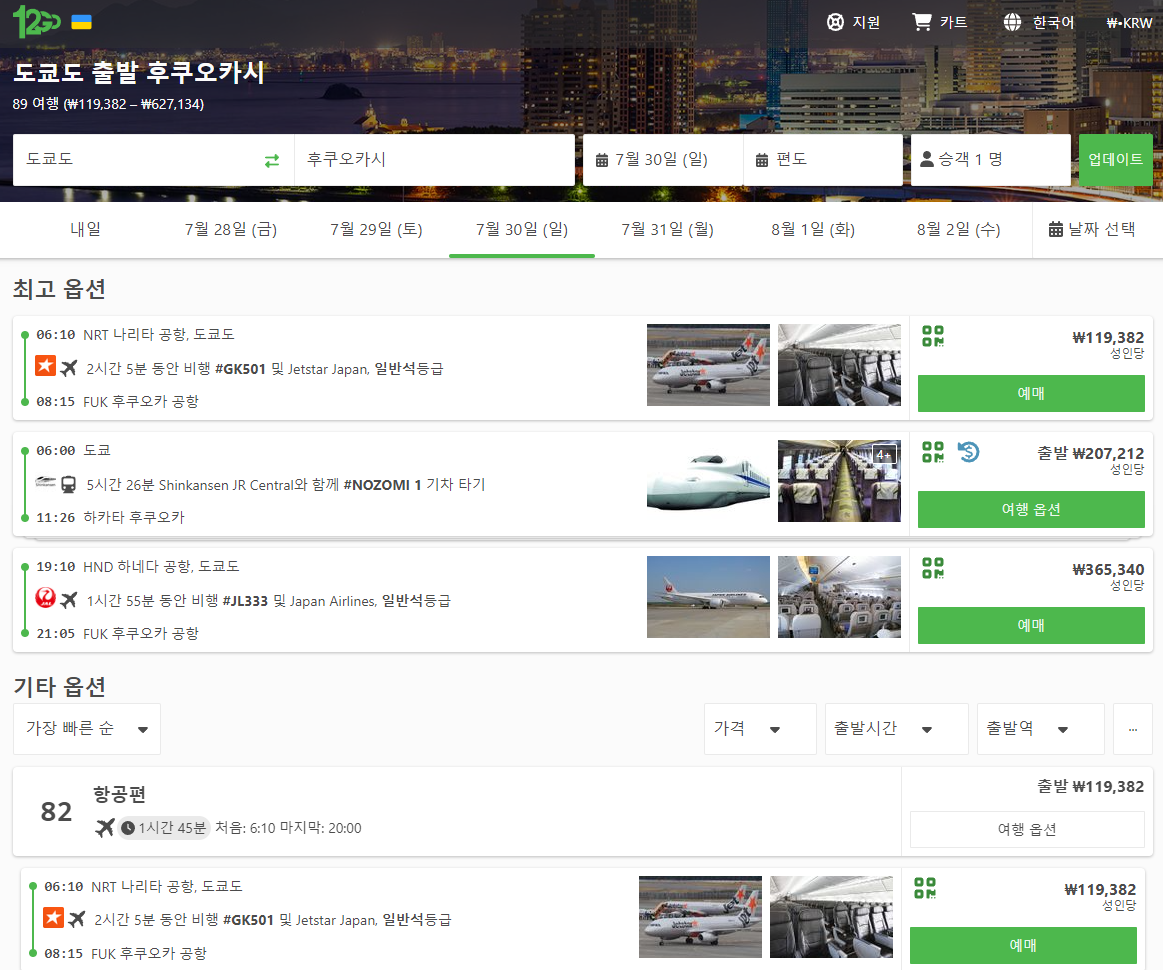Image resolution: width=1163 pixels, height=970 pixels.
Task: Open the Japan Airlines aircraft photo
Action: (708, 597)
